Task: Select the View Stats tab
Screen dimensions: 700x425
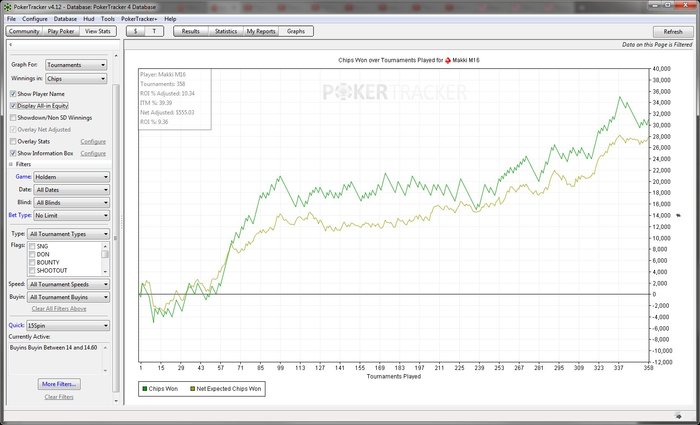Action: pyautogui.click(x=98, y=32)
